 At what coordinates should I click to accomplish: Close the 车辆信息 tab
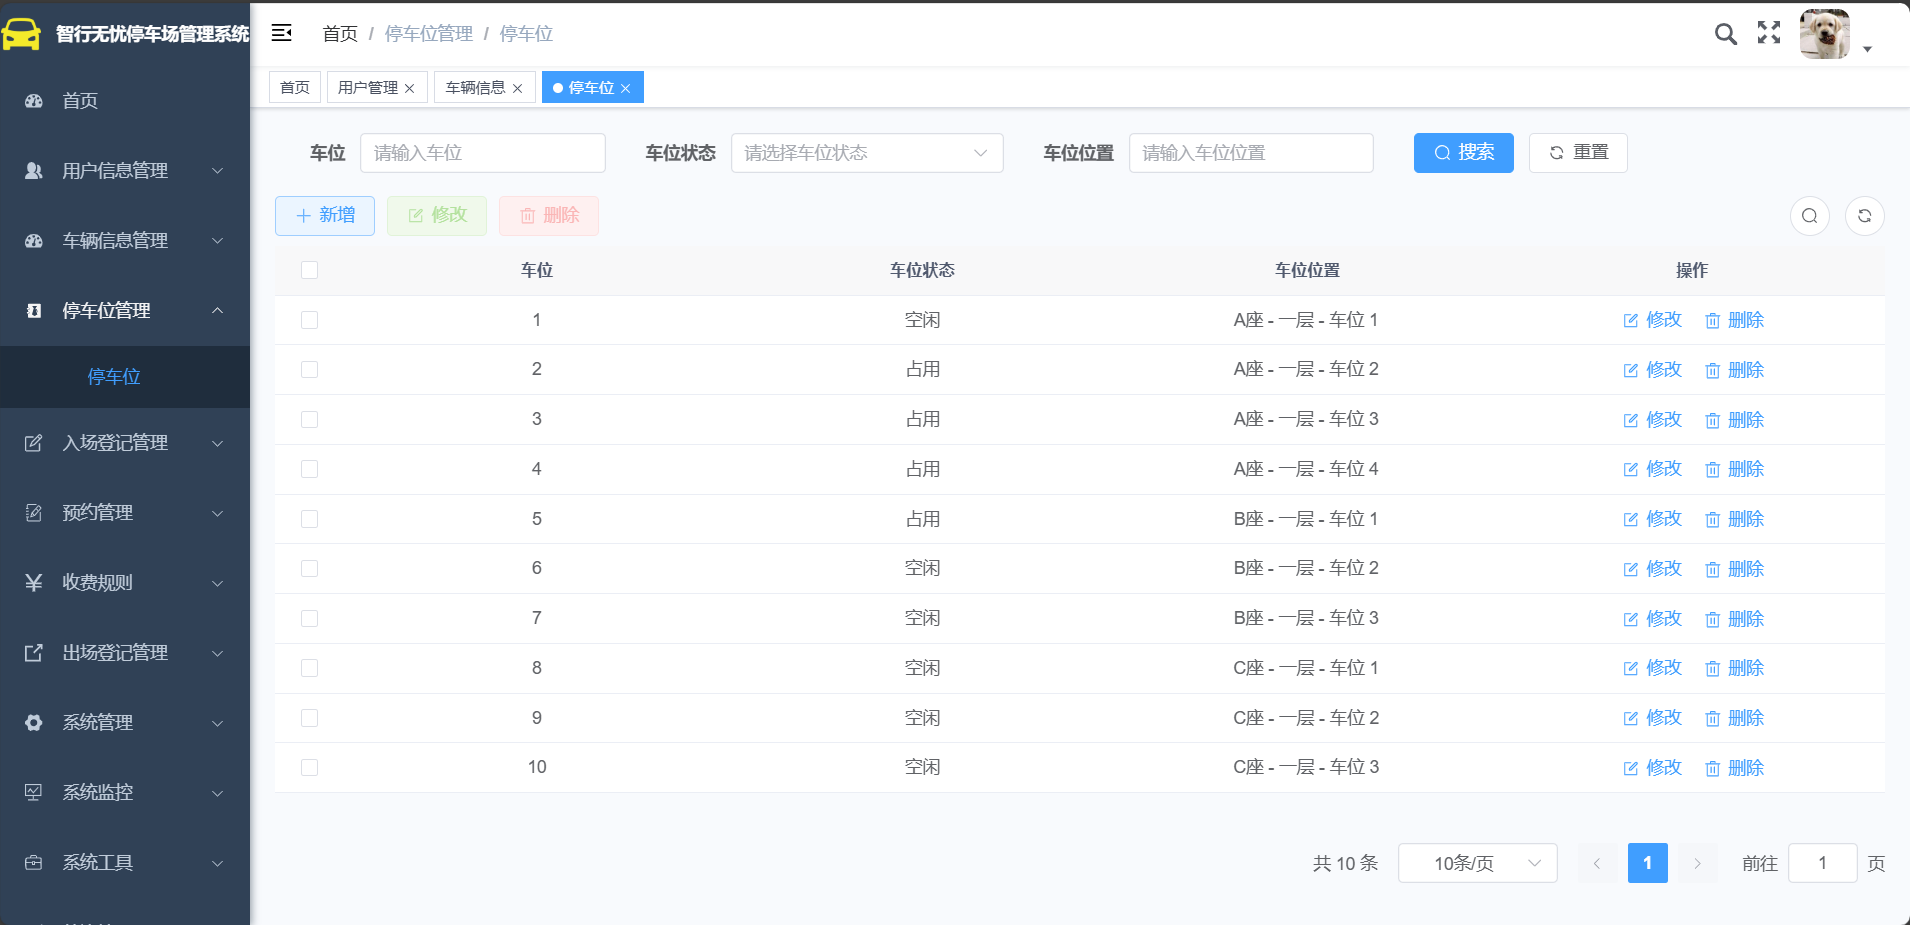pyautogui.click(x=518, y=89)
